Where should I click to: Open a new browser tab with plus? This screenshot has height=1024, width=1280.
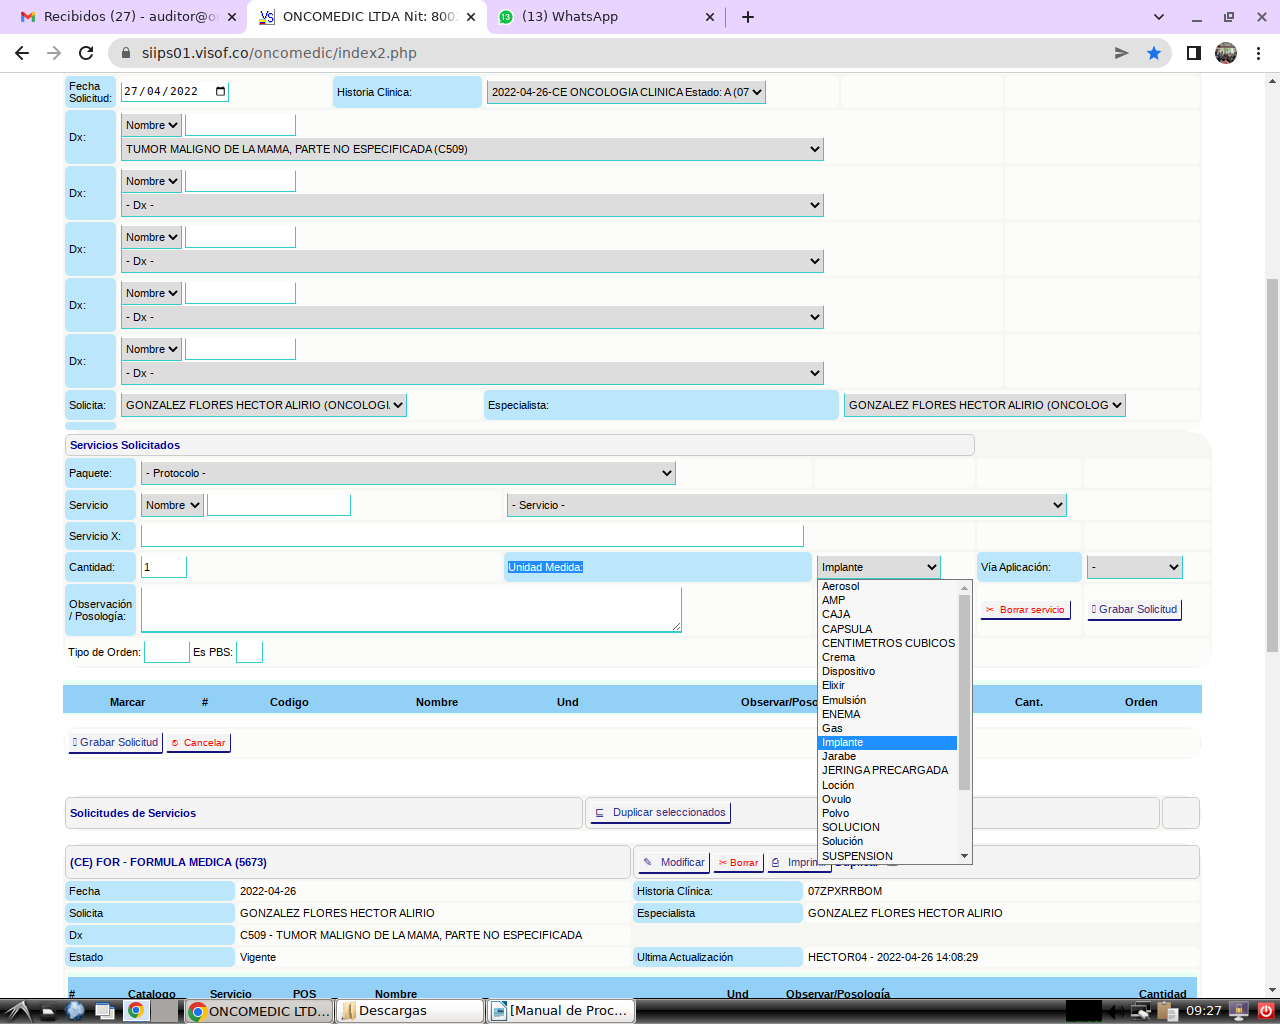point(748,17)
